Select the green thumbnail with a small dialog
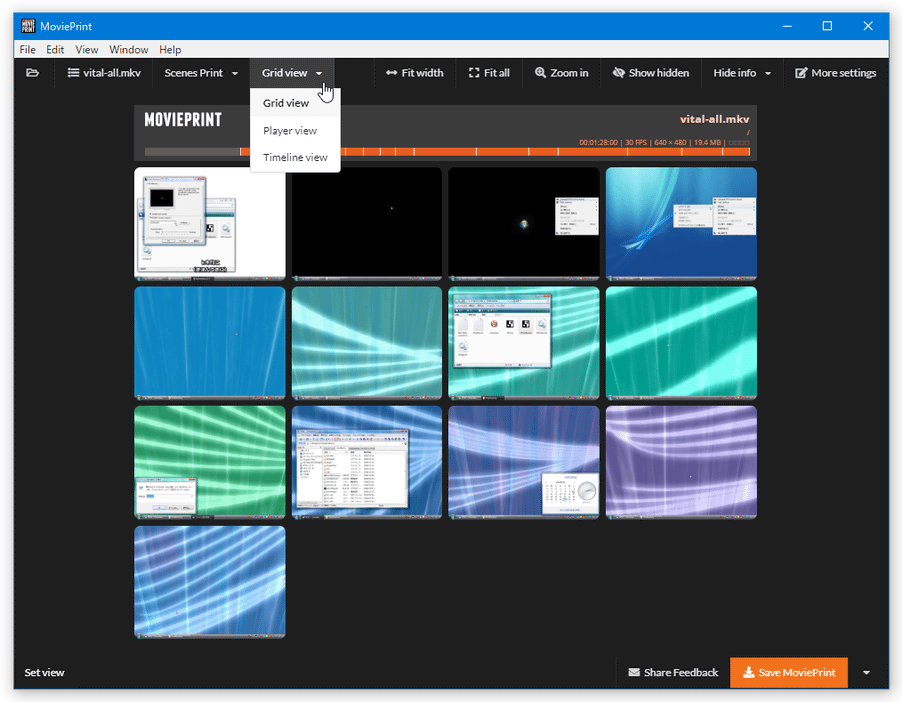 pyautogui.click(x=210, y=462)
